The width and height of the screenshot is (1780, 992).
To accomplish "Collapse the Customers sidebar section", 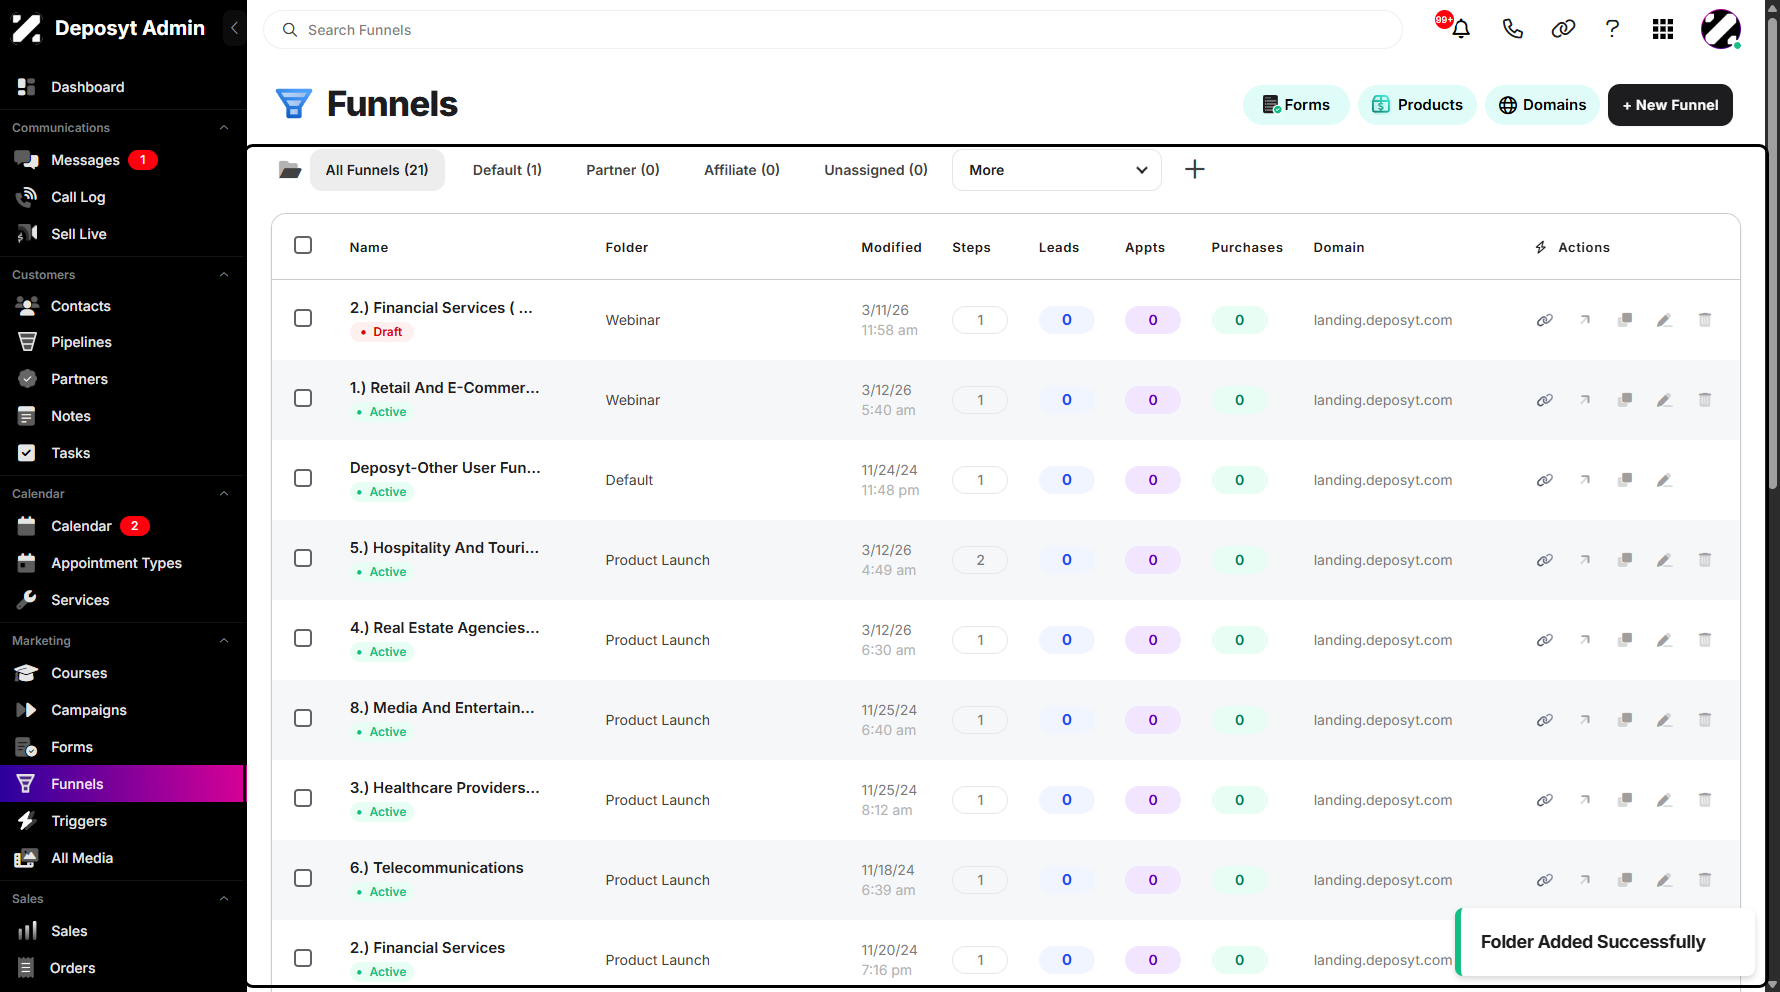I will [x=224, y=275].
